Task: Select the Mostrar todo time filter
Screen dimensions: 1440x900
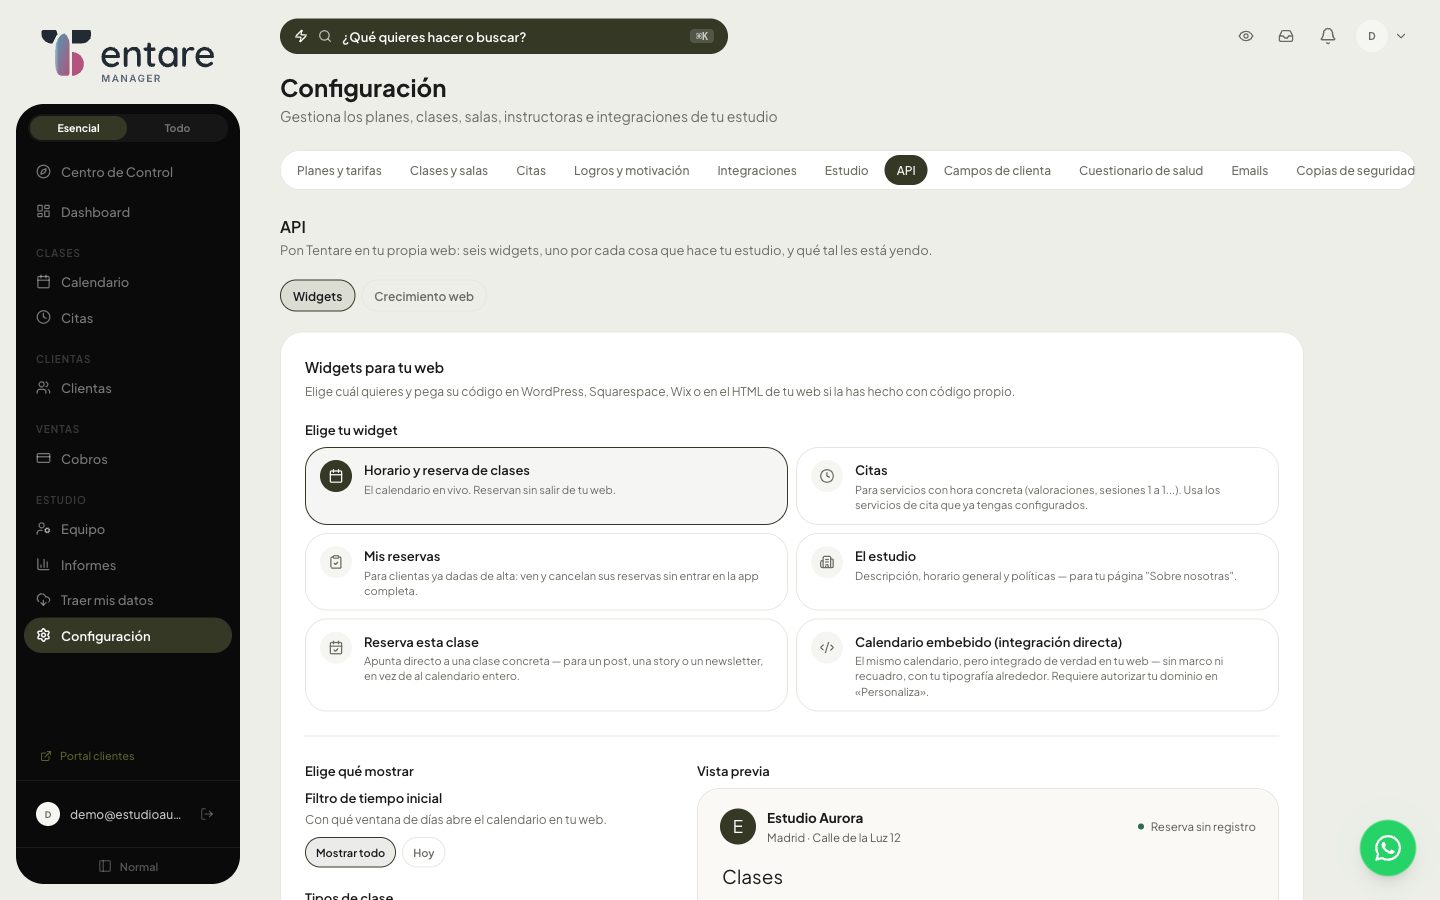Action: [x=350, y=853]
